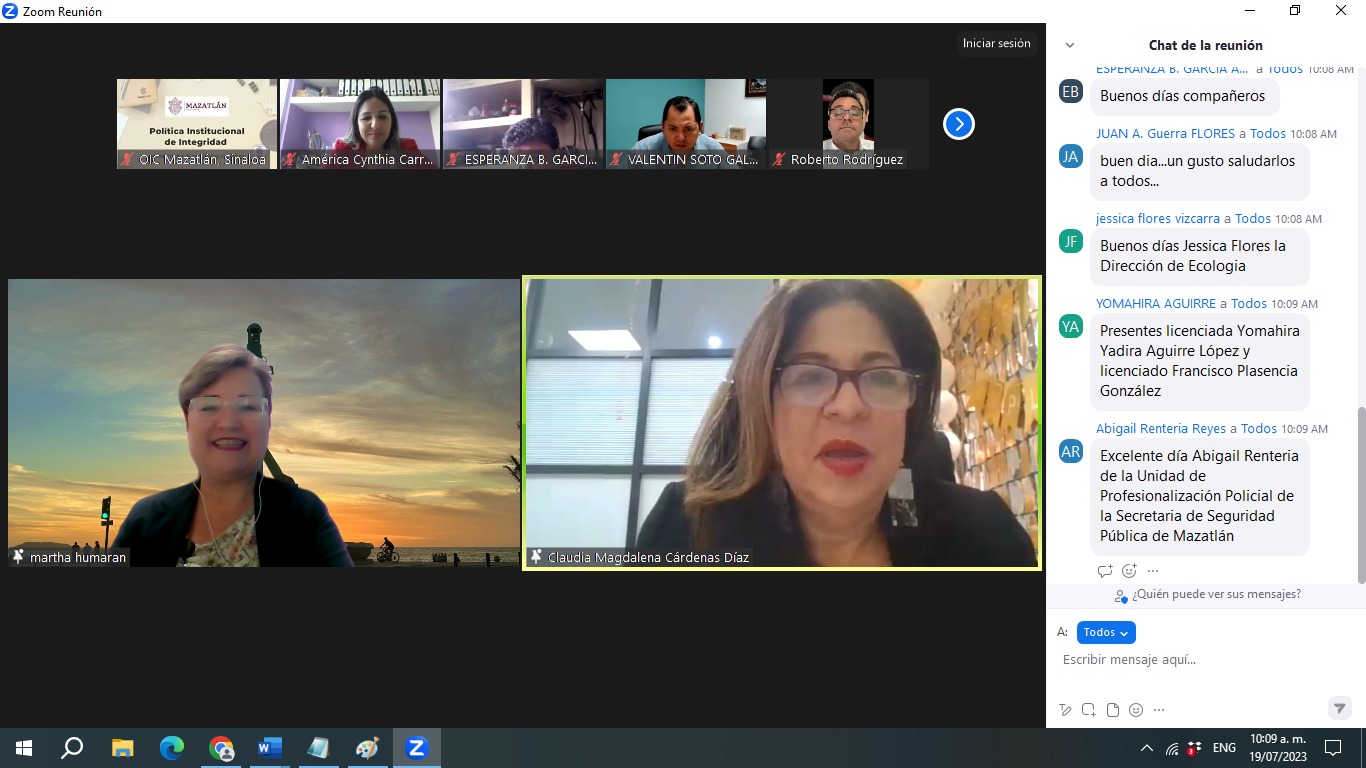
Task: Open more chat composer options ellipsis
Action: [1159, 710]
